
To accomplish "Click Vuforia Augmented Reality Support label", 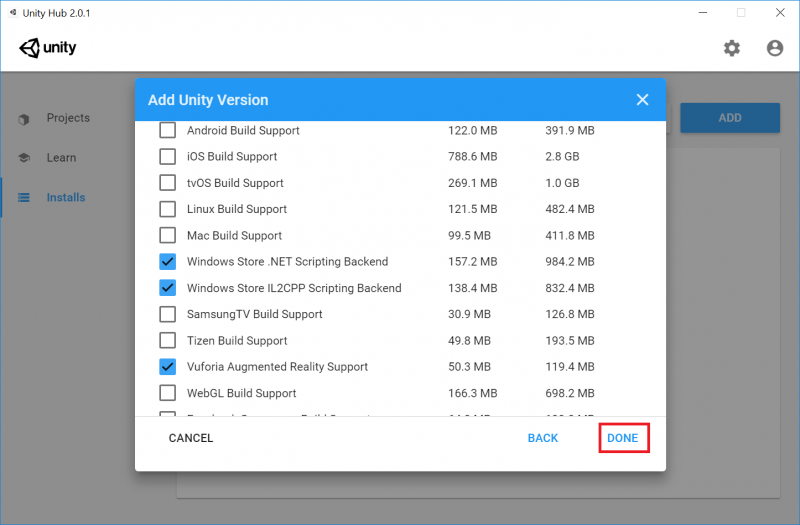I will [277, 366].
